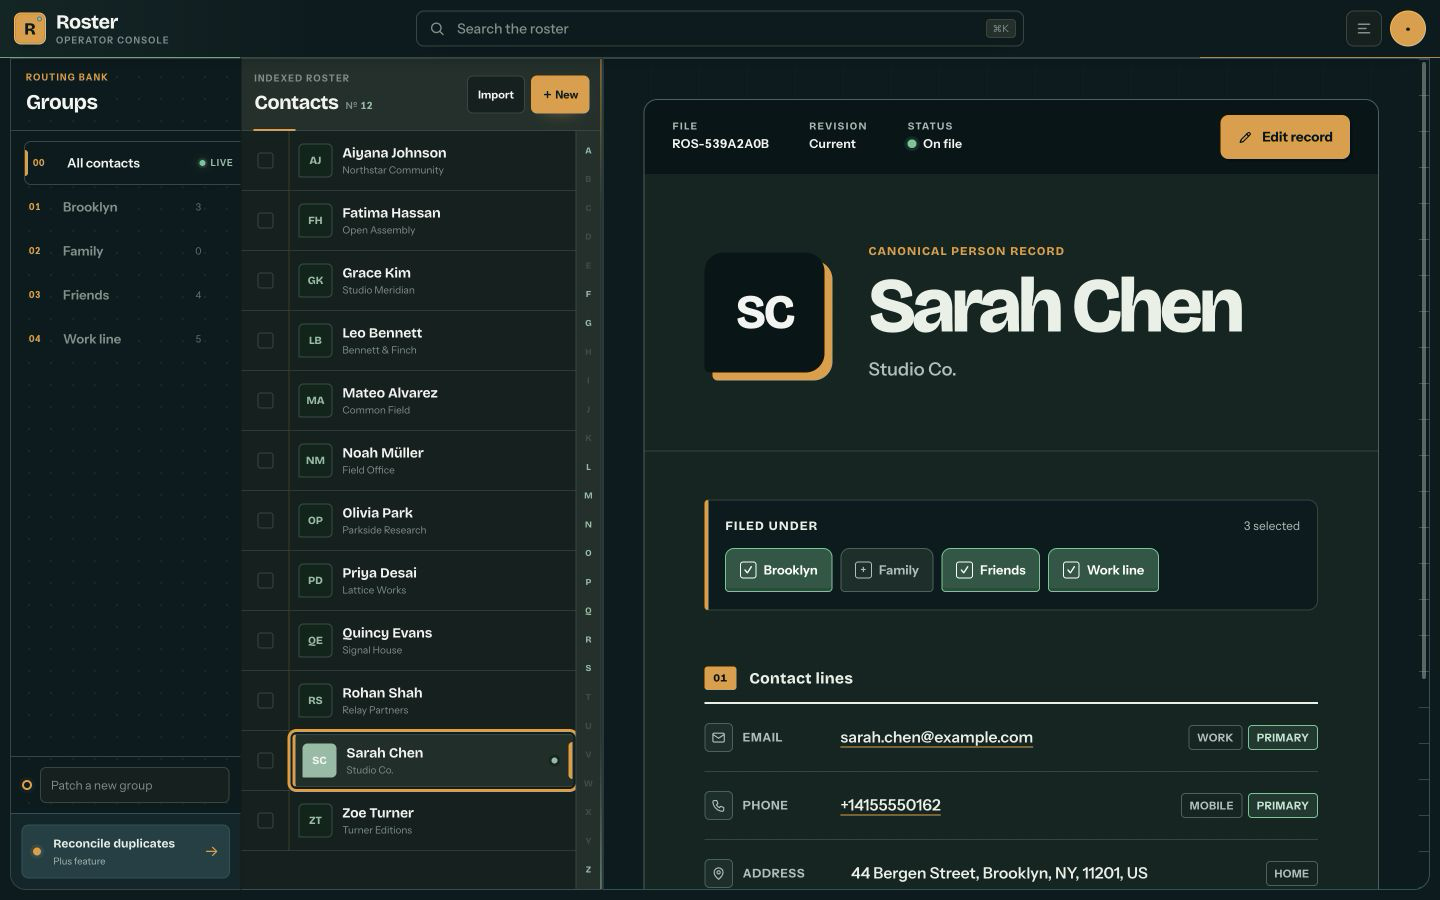Switch to the Work line group
Viewport: 1440px width, 900px height.
pyautogui.click(x=125, y=339)
